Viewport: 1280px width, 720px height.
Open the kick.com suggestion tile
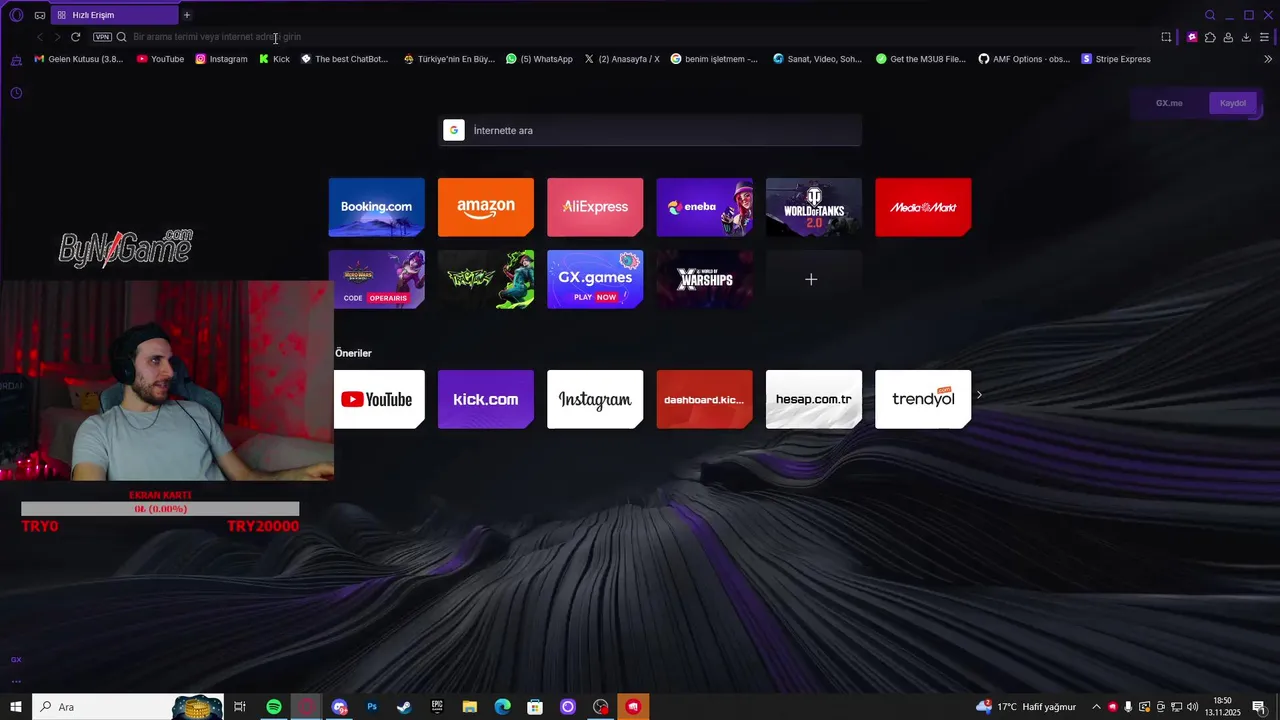click(x=486, y=399)
